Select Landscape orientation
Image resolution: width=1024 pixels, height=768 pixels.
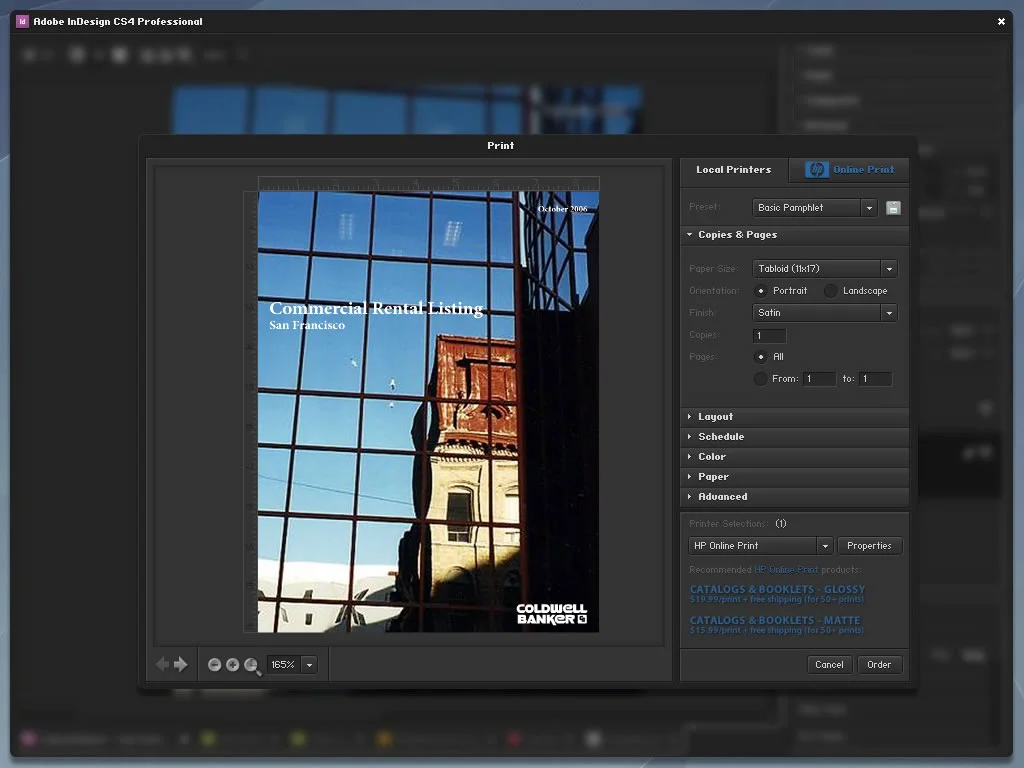pos(830,291)
